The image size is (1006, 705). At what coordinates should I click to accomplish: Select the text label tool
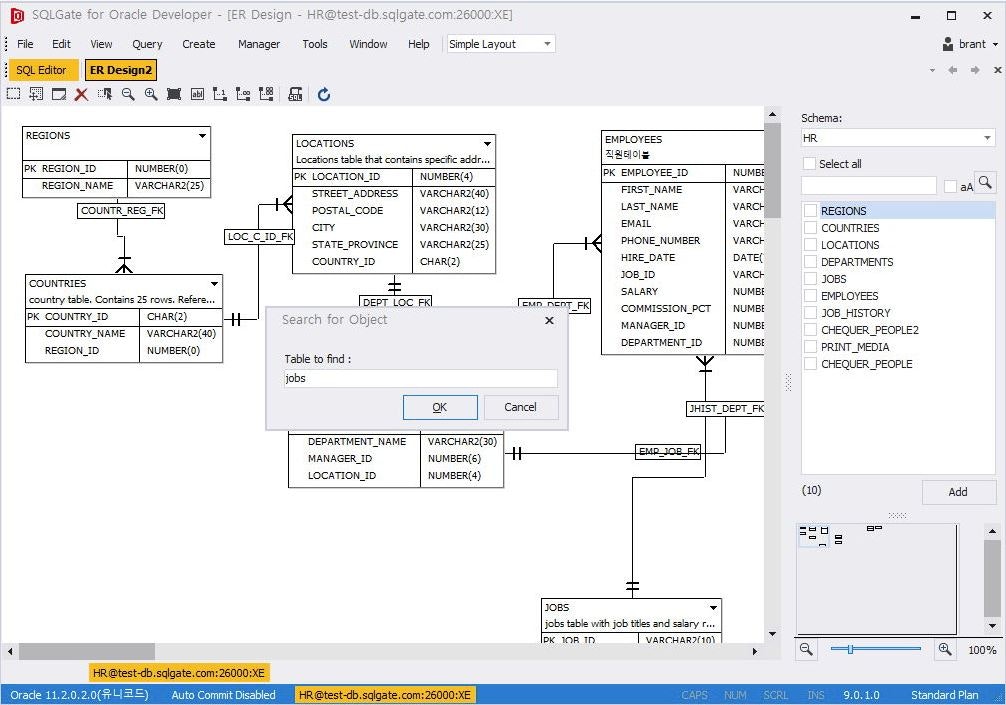(198, 93)
